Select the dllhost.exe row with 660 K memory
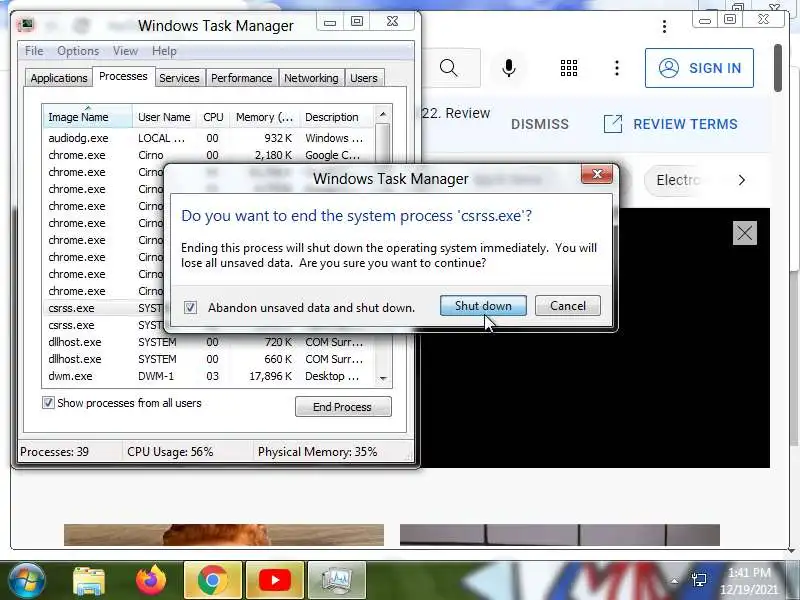The image size is (800, 600). point(208,359)
